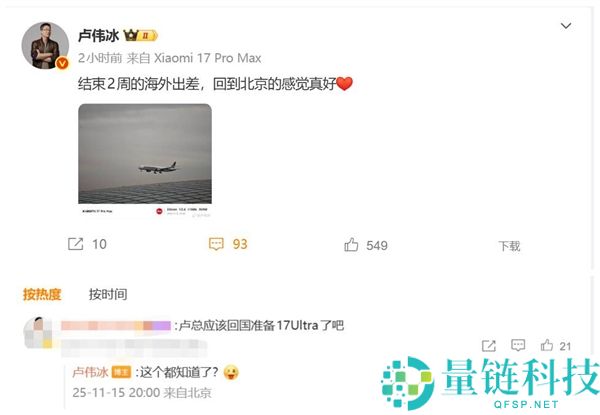Reply to the 17Ultra comment

tap(518, 345)
